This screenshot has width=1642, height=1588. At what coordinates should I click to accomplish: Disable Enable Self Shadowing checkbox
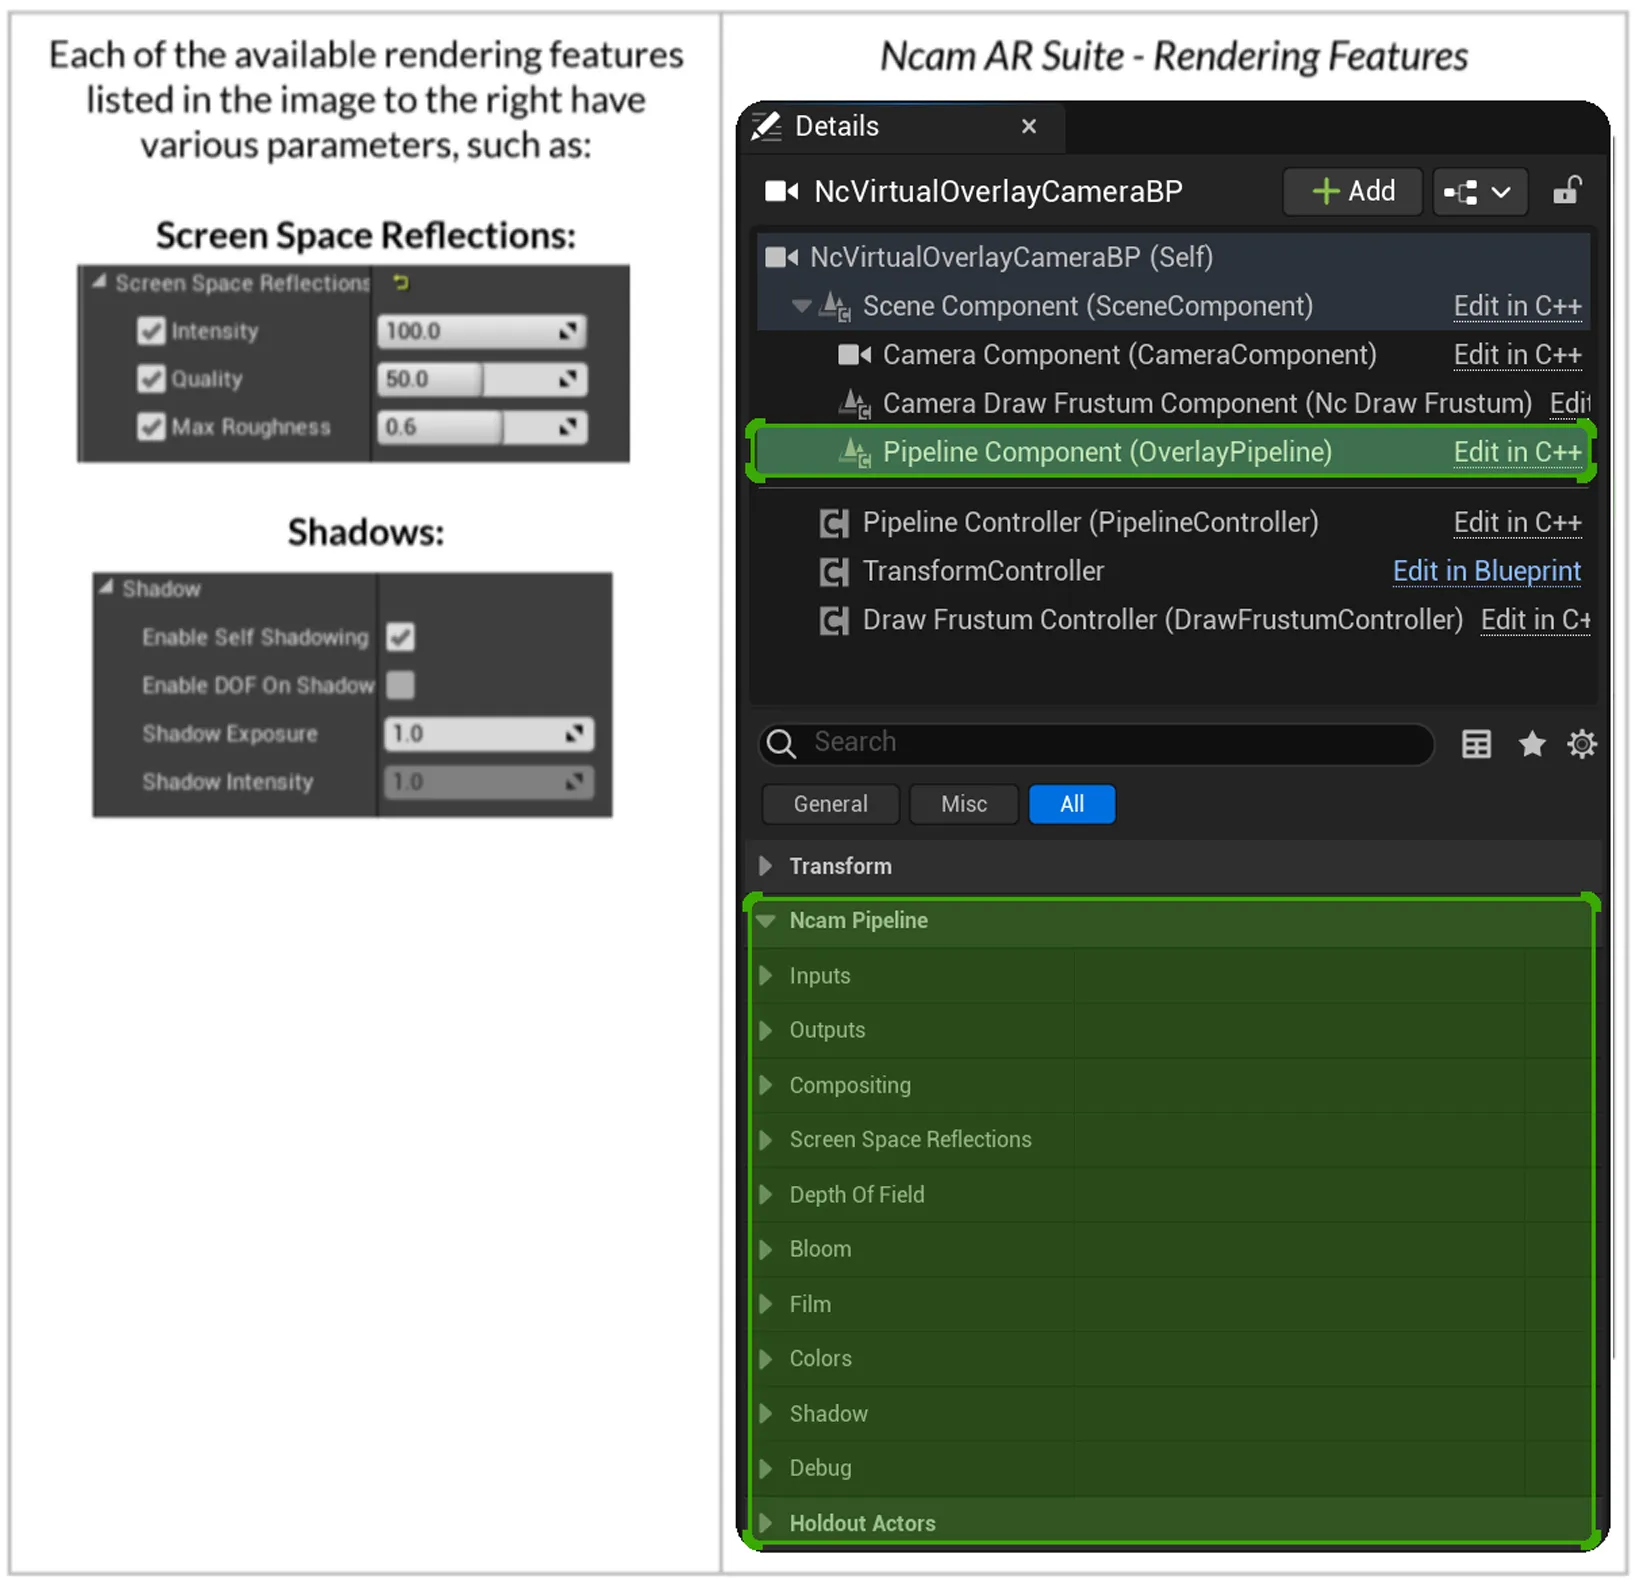(401, 637)
